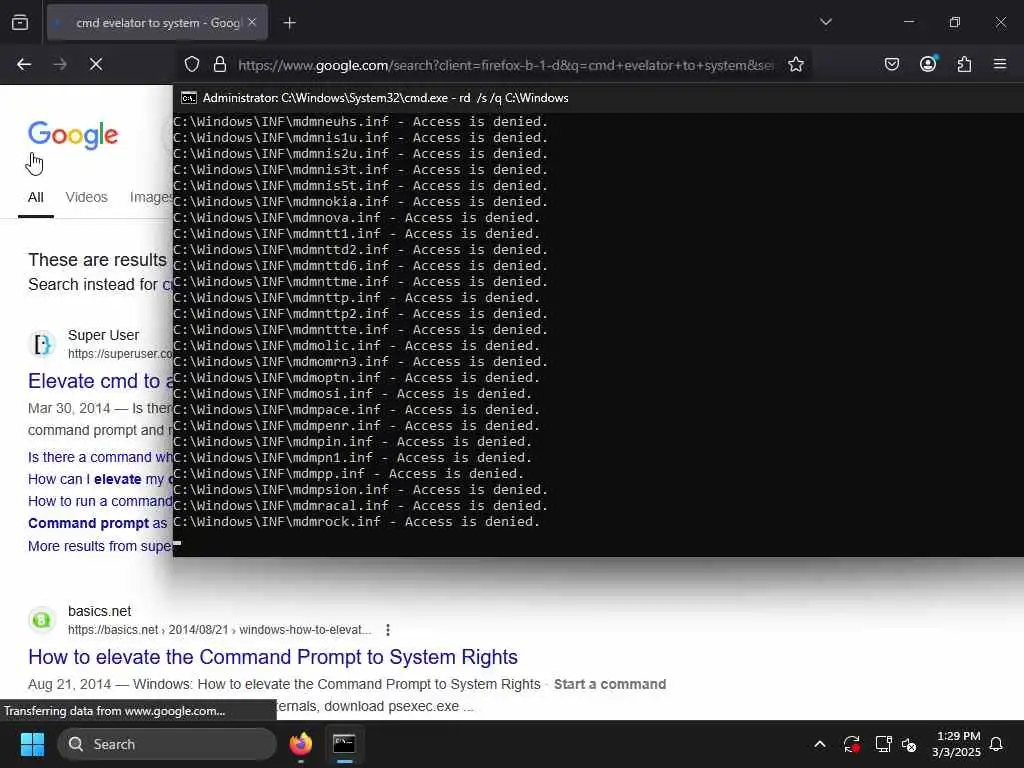Click the mdmneuhs.inf access denied line
The width and height of the screenshot is (1024, 768).
pos(360,121)
